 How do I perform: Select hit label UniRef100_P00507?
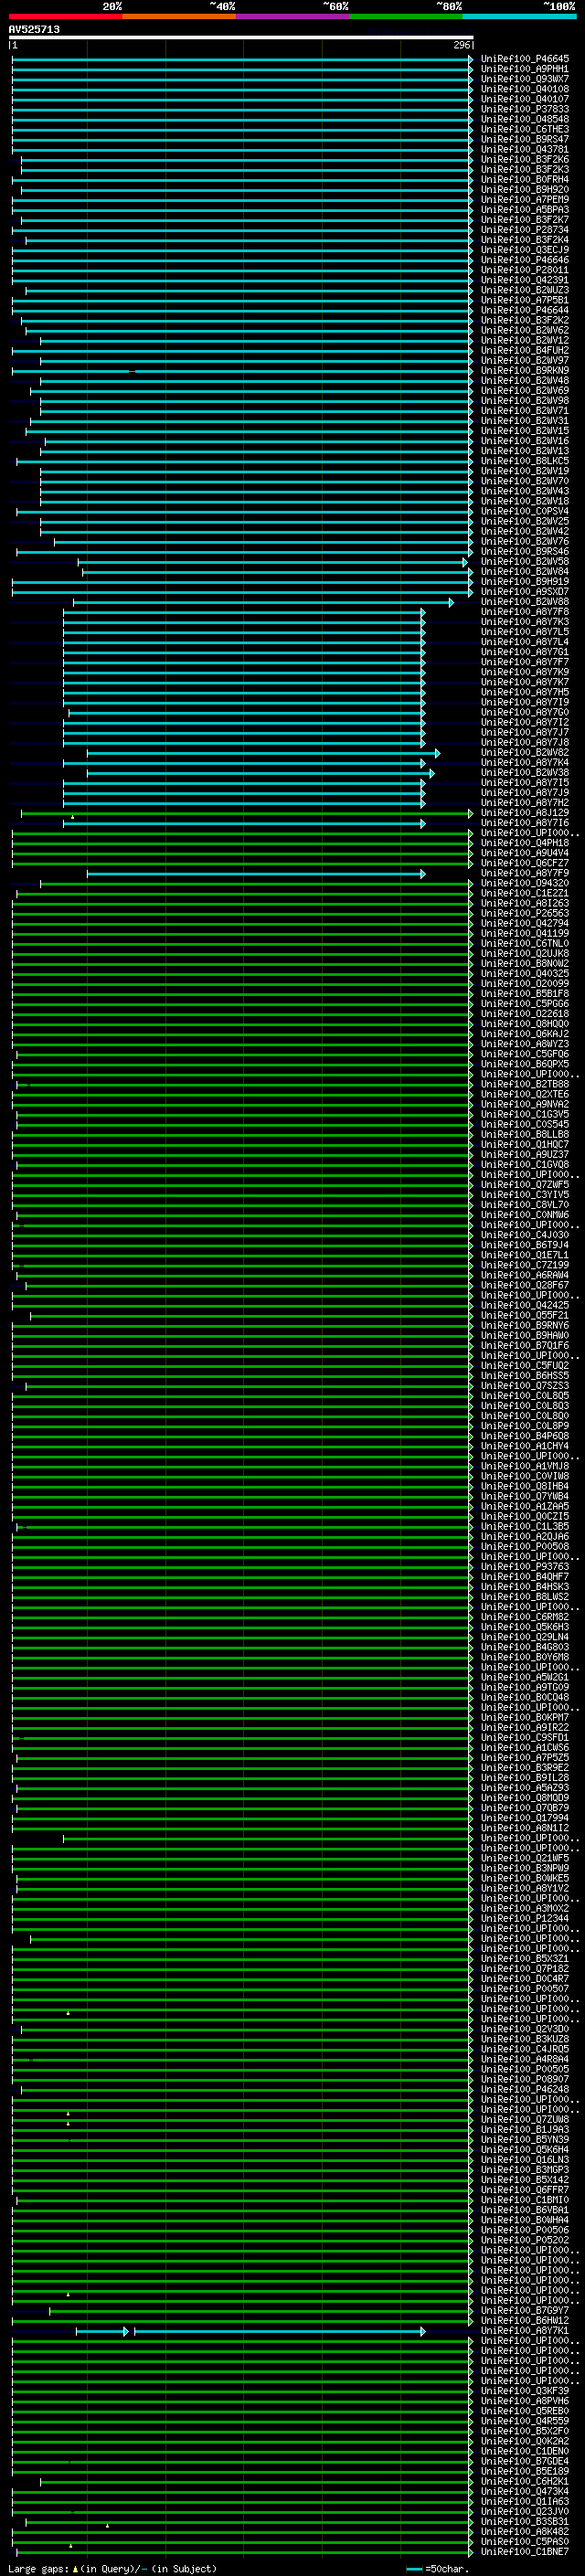point(525,1989)
